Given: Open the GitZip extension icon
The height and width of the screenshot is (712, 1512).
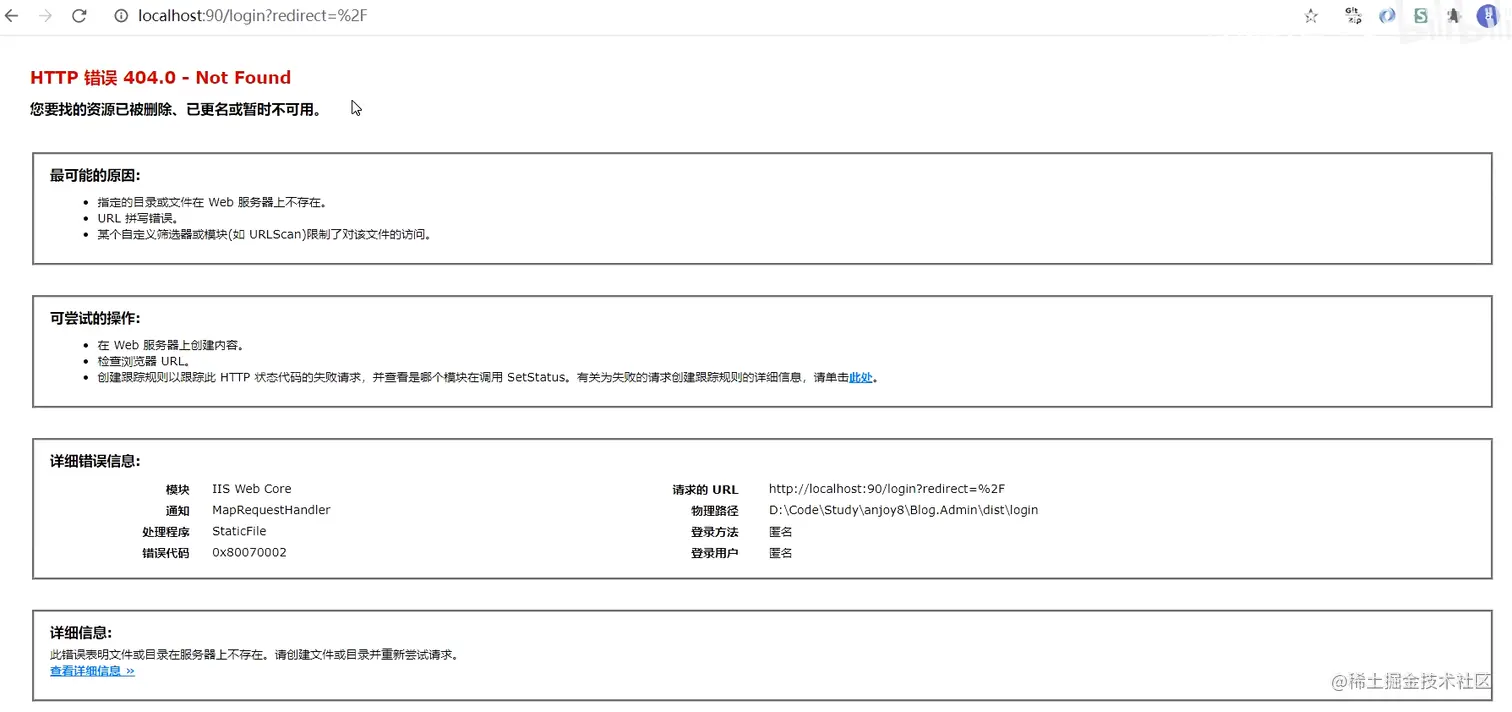Looking at the screenshot, I should pyautogui.click(x=1353, y=15).
